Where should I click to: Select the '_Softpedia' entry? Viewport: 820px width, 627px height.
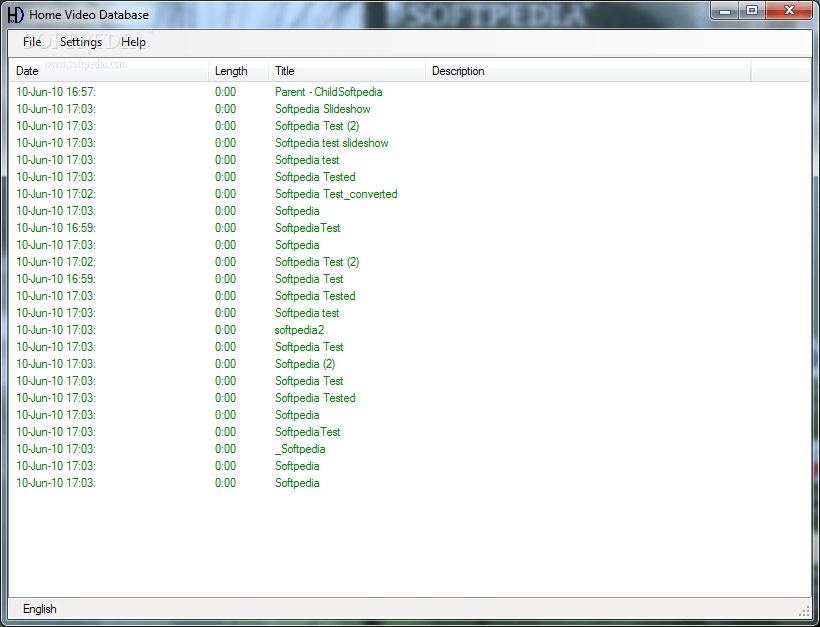300,449
